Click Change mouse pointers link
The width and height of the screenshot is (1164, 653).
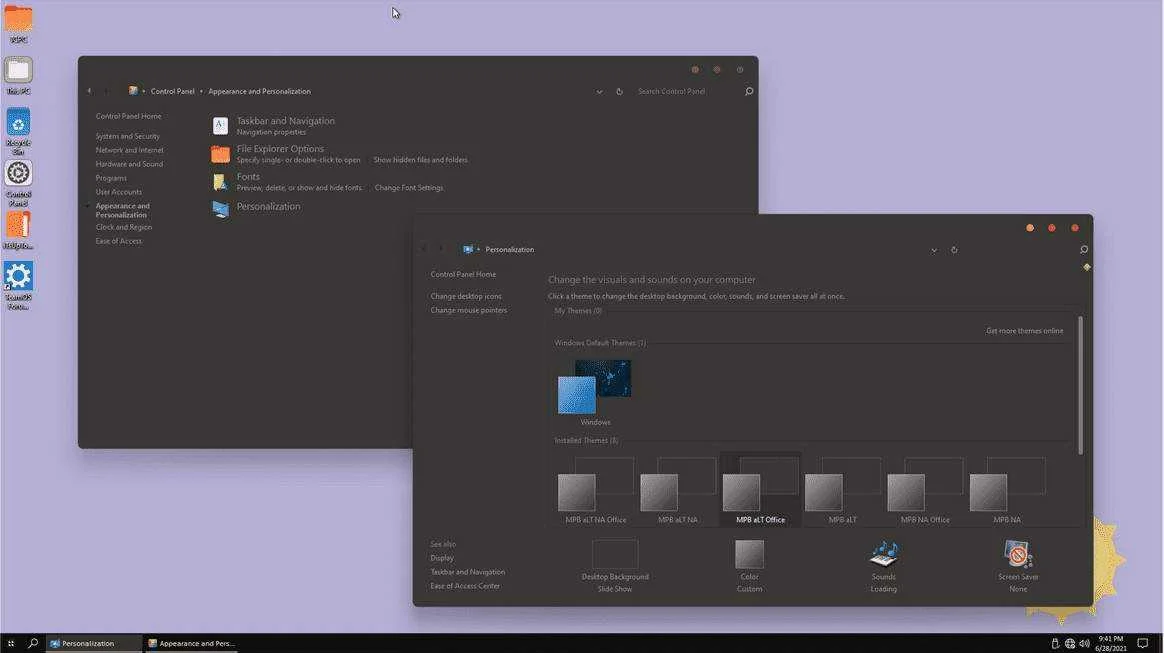coord(468,310)
